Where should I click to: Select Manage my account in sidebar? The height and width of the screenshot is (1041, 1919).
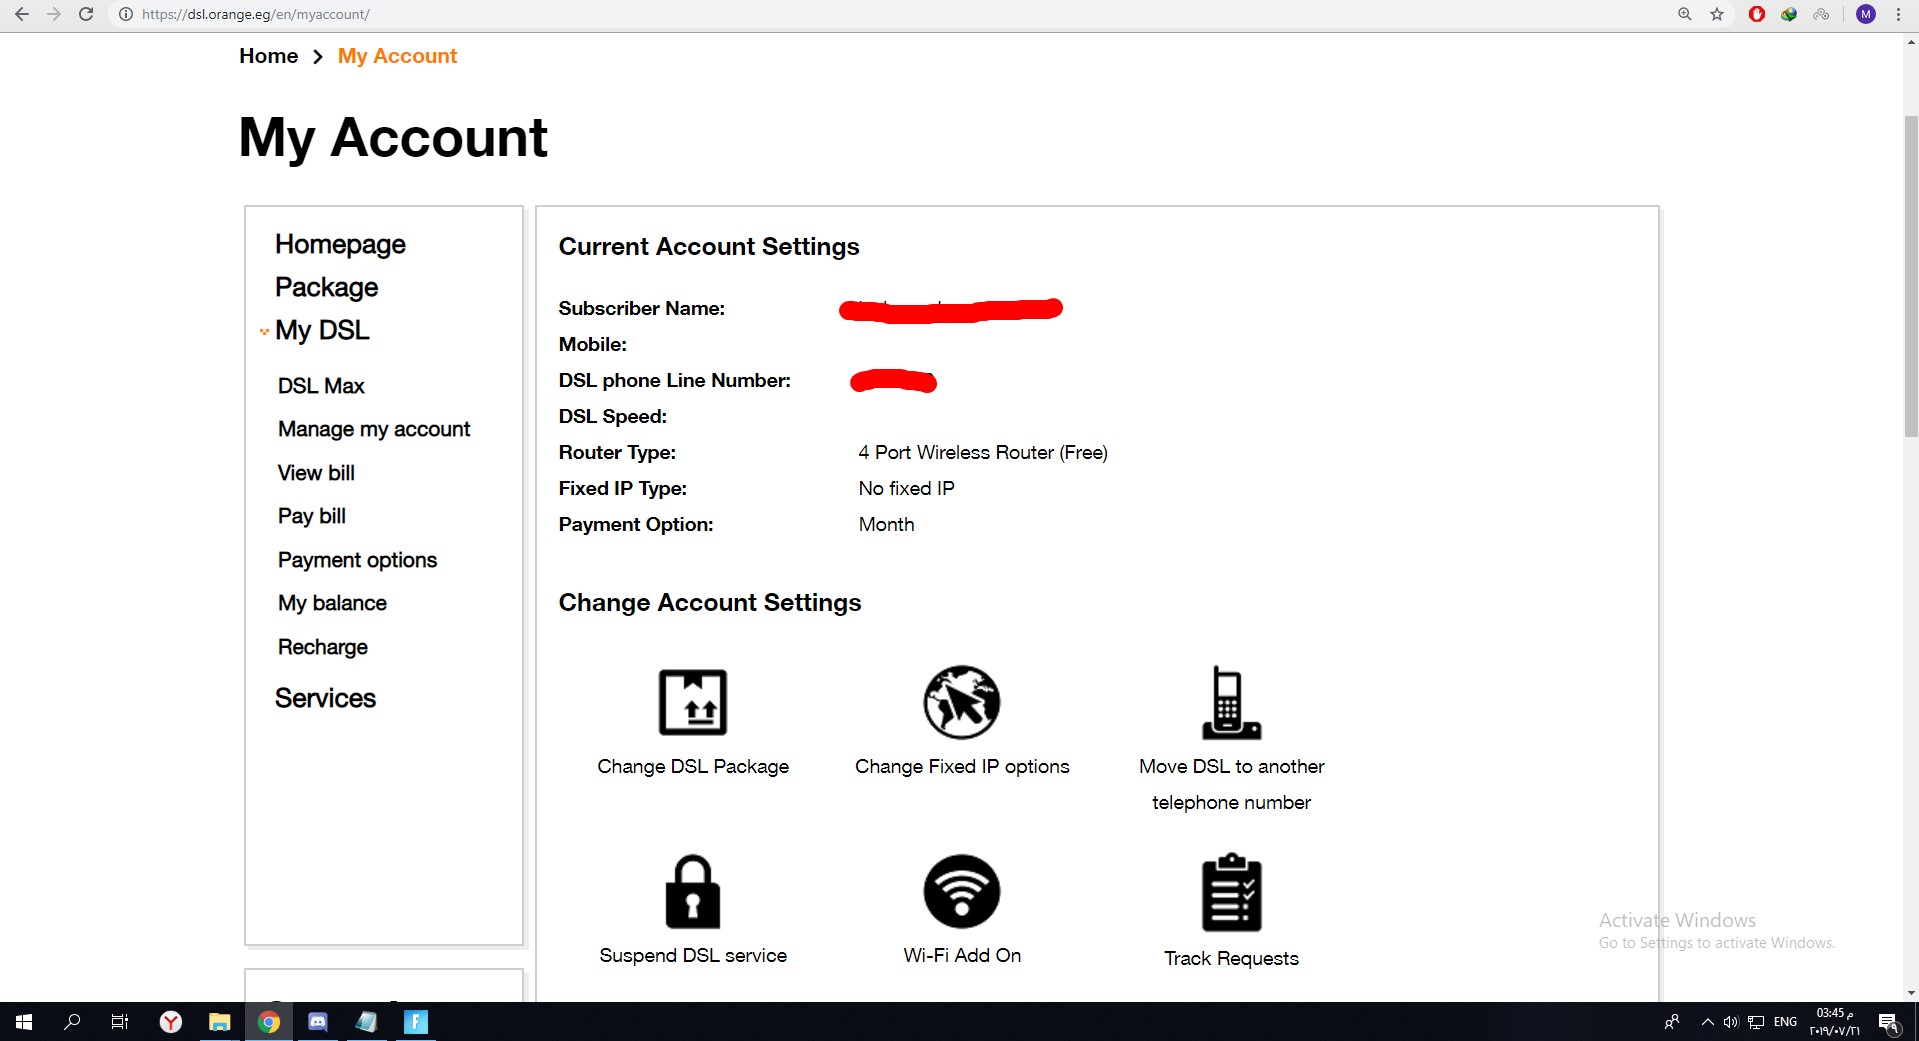point(374,429)
